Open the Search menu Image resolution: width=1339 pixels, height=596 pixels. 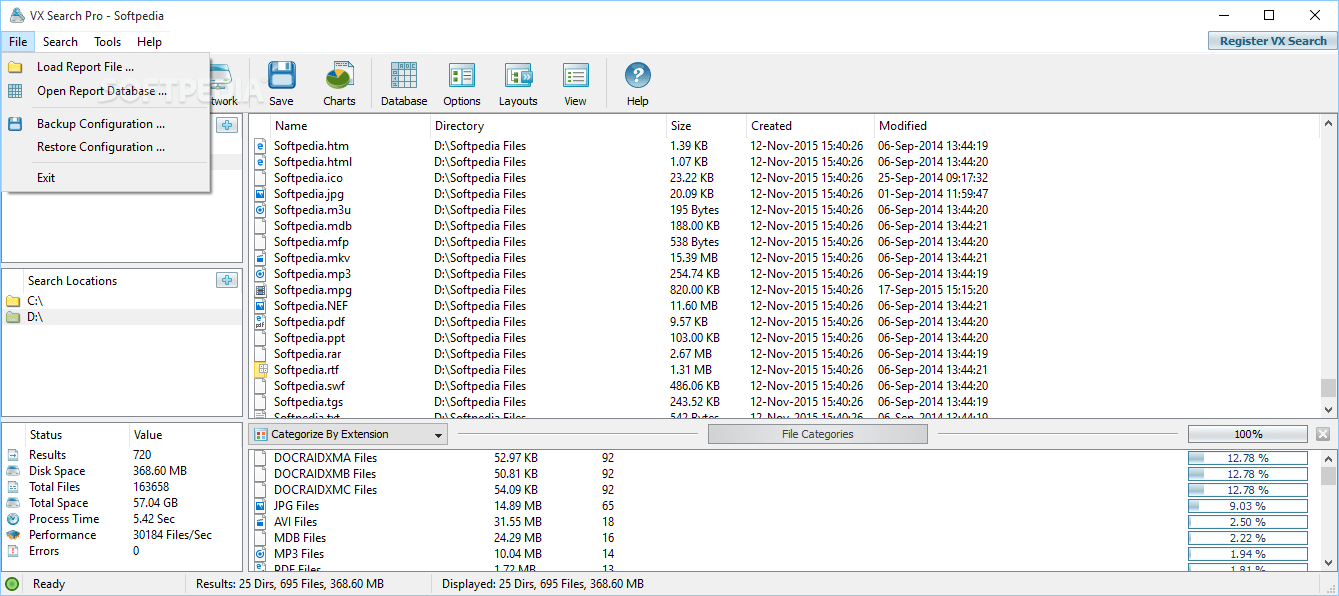pyautogui.click(x=60, y=42)
